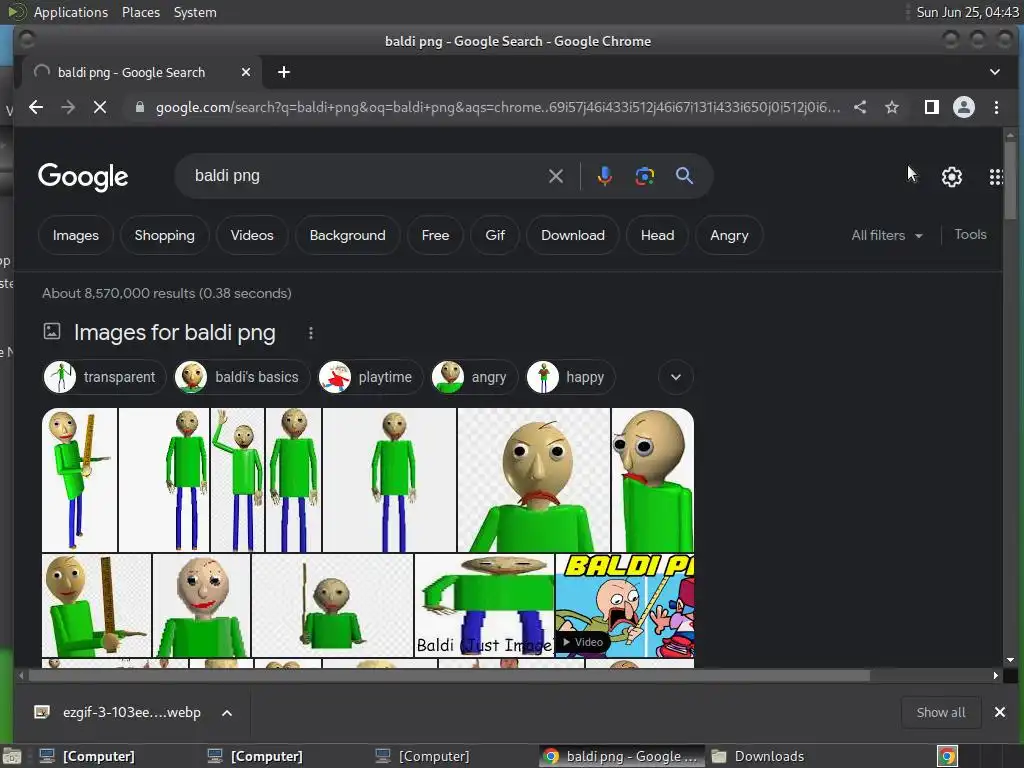This screenshot has width=1024, height=768.
Task: Open the Applications menu
Action: point(71,12)
